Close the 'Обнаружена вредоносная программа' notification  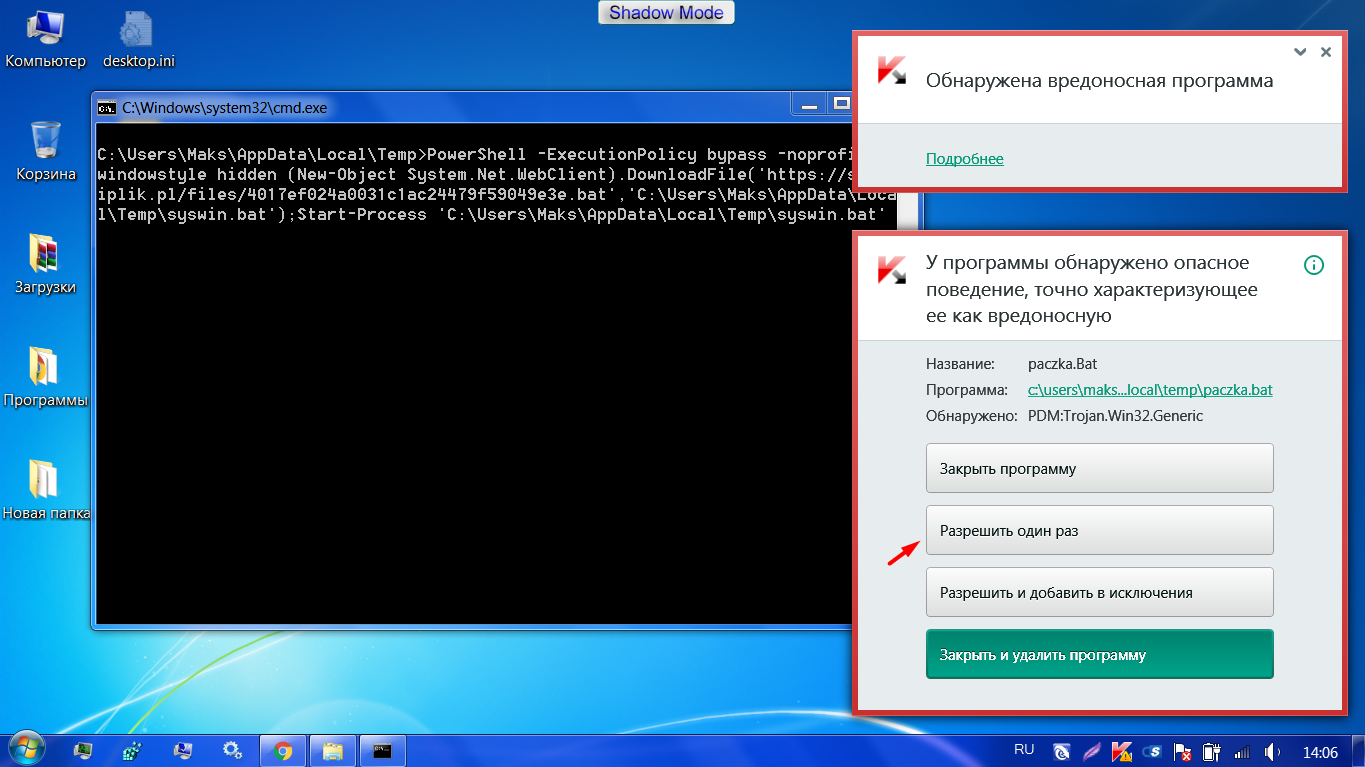tap(1326, 52)
